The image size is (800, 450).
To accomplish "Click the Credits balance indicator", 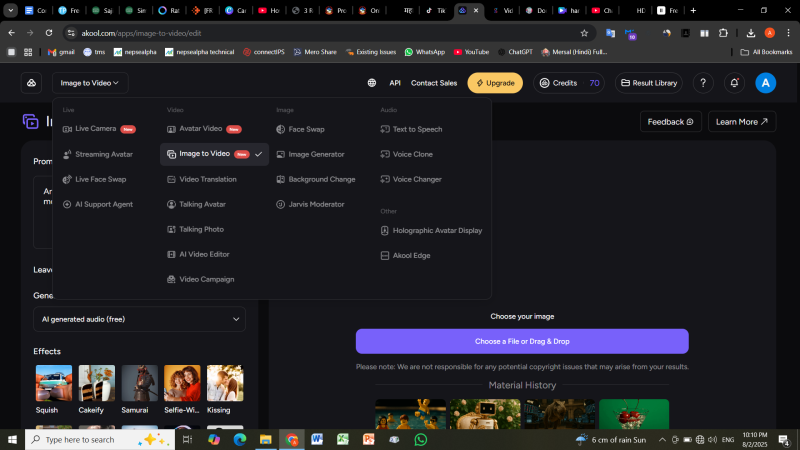I will (x=570, y=83).
